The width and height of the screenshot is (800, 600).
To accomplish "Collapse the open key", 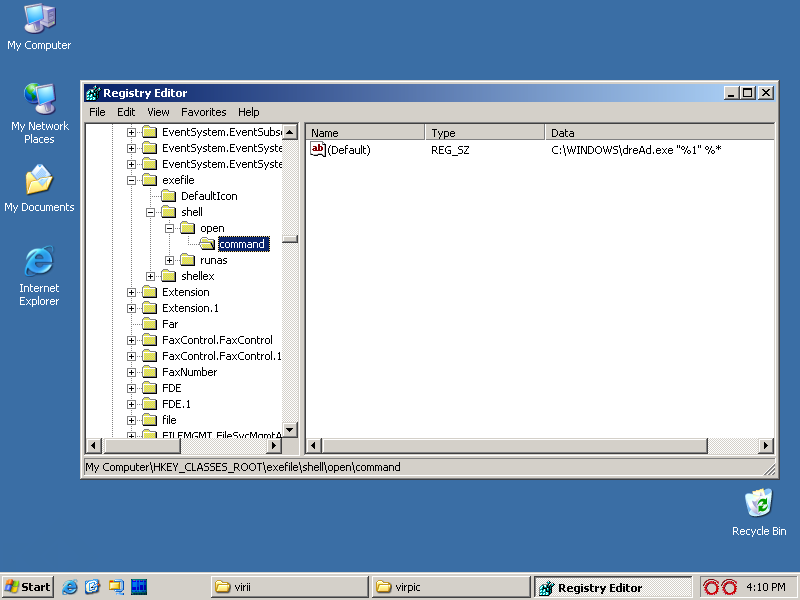I will click(x=169, y=228).
